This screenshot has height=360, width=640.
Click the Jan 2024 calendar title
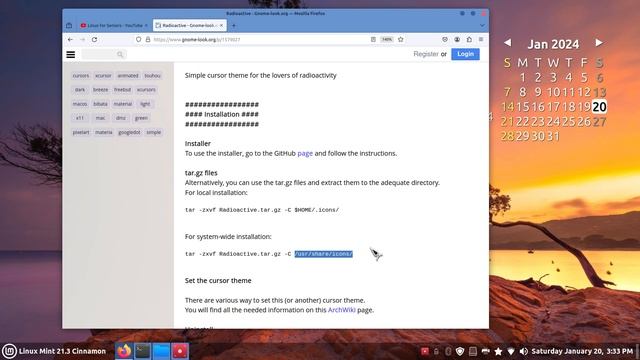click(x=553, y=44)
